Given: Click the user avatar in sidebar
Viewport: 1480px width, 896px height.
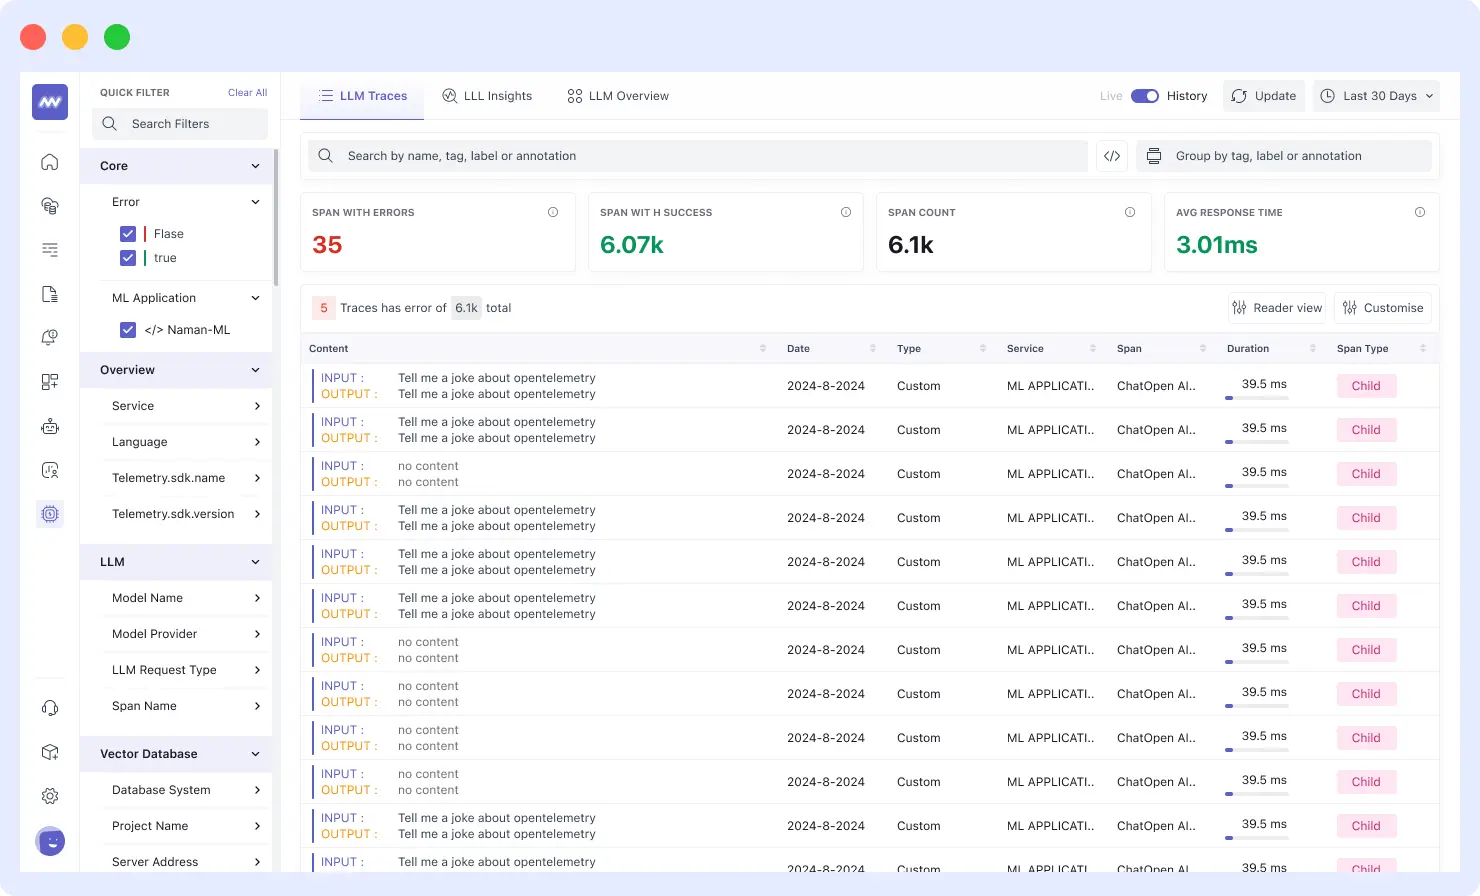Looking at the screenshot, I should coord(50,842).
